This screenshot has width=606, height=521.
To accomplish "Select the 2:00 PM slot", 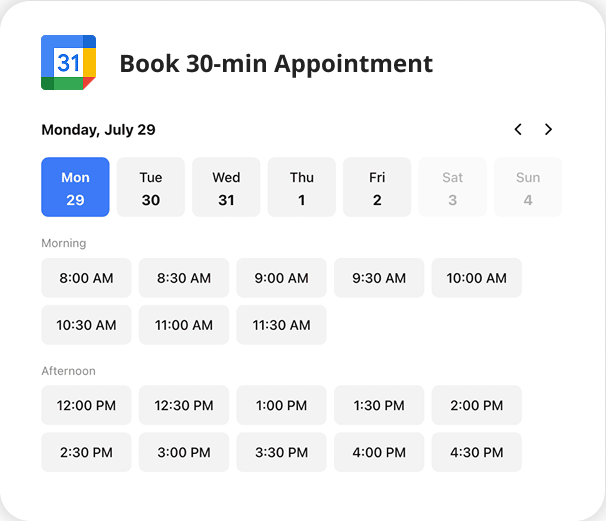I will (x=477, y=405).
